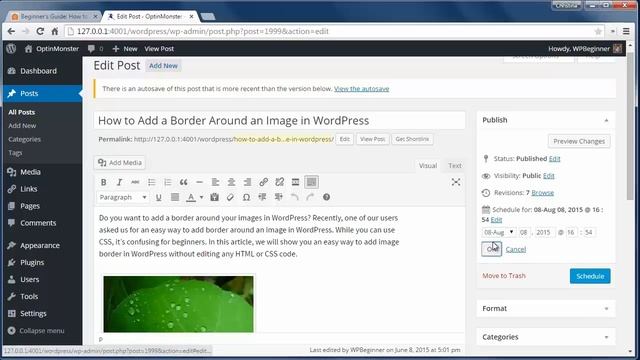Viewport: 640px width, 360px height.
Task: Increase paragraph indent
Action: pos(278,198)
